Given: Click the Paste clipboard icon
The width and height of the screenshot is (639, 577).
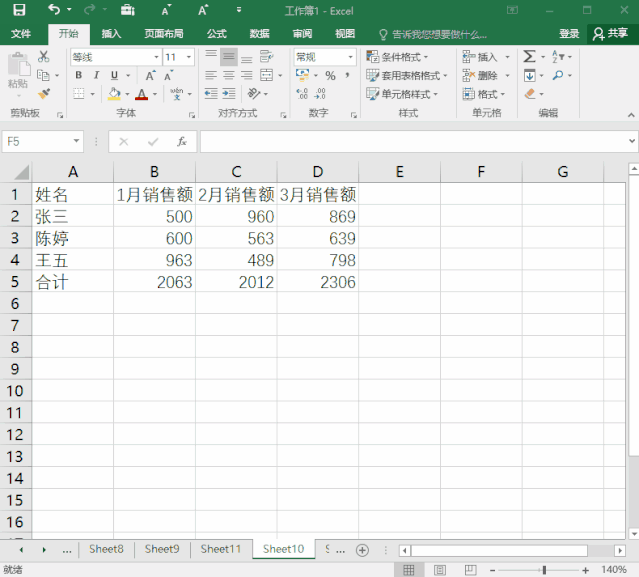Looking at the screenshot, I should point(18,65).
